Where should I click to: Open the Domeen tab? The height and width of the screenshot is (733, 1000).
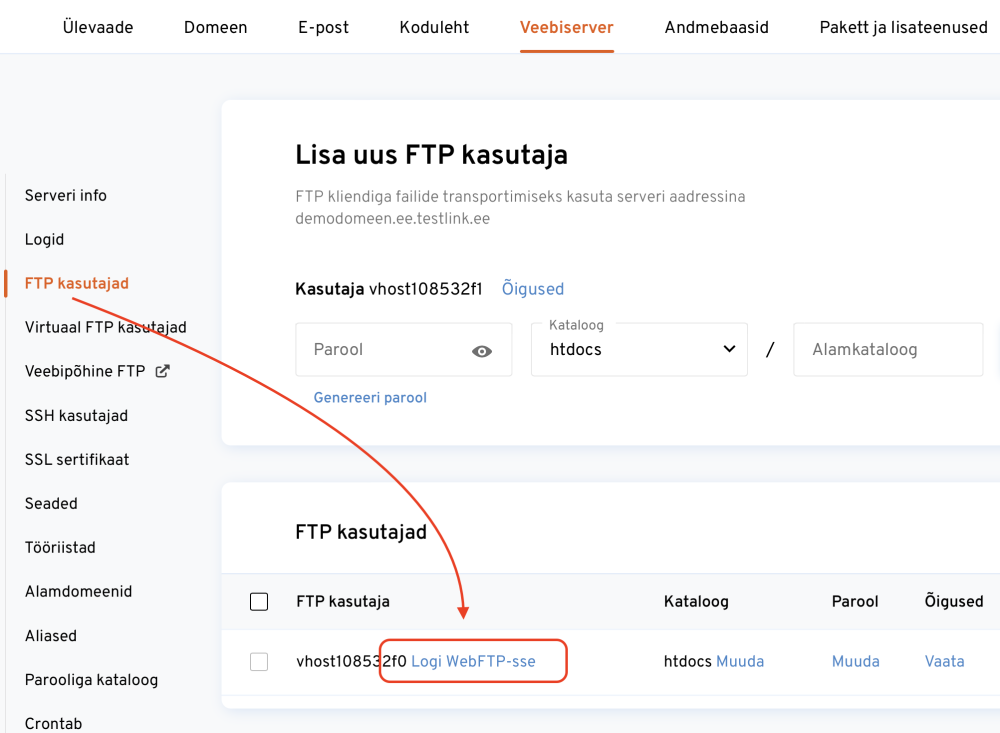tap(215, 27)
